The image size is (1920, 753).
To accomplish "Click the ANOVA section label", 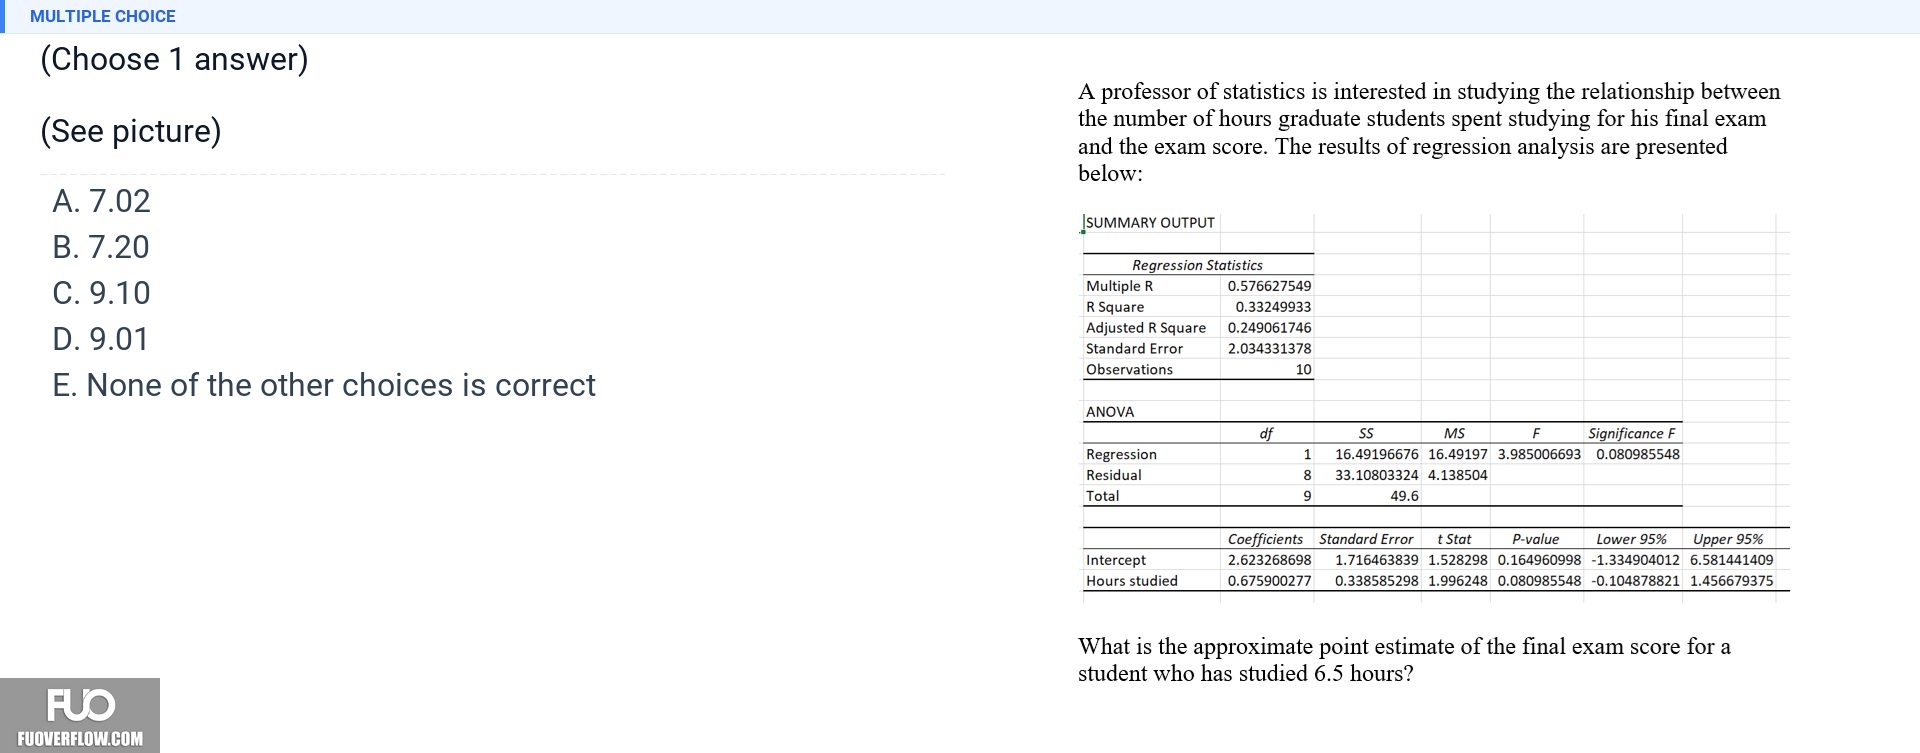I will click(x=1110, y=412).
